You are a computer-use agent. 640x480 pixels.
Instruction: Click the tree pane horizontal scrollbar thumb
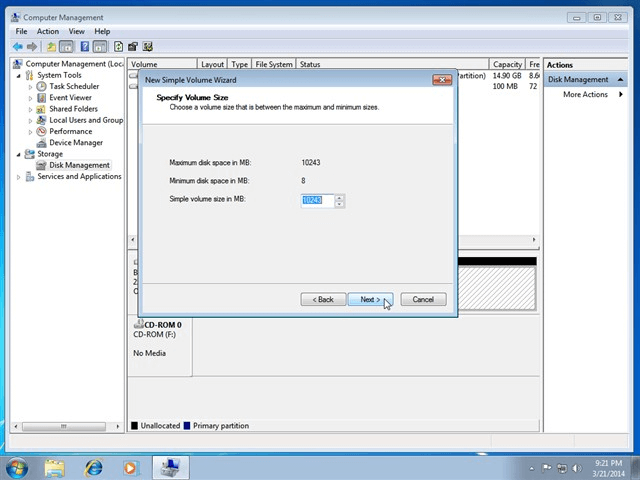pyautogui.click(x=64, y=427)
